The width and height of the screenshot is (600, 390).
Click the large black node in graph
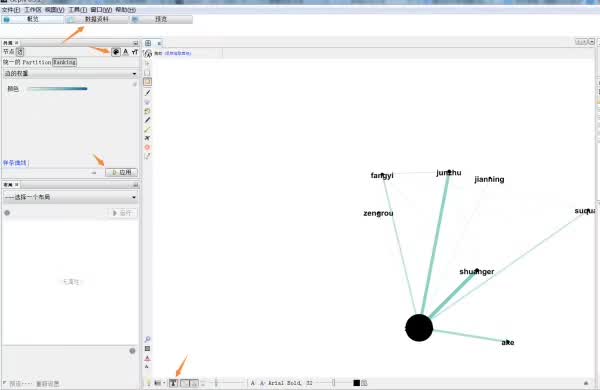[419, 328]
